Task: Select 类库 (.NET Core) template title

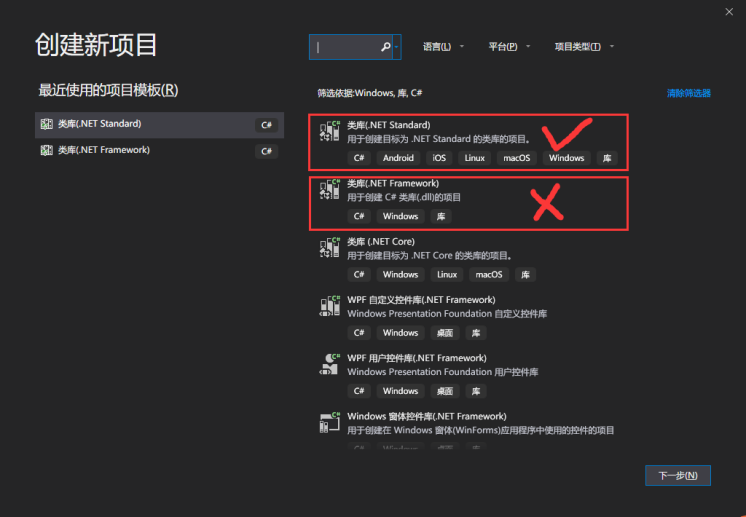Action: tap(381, 242)
